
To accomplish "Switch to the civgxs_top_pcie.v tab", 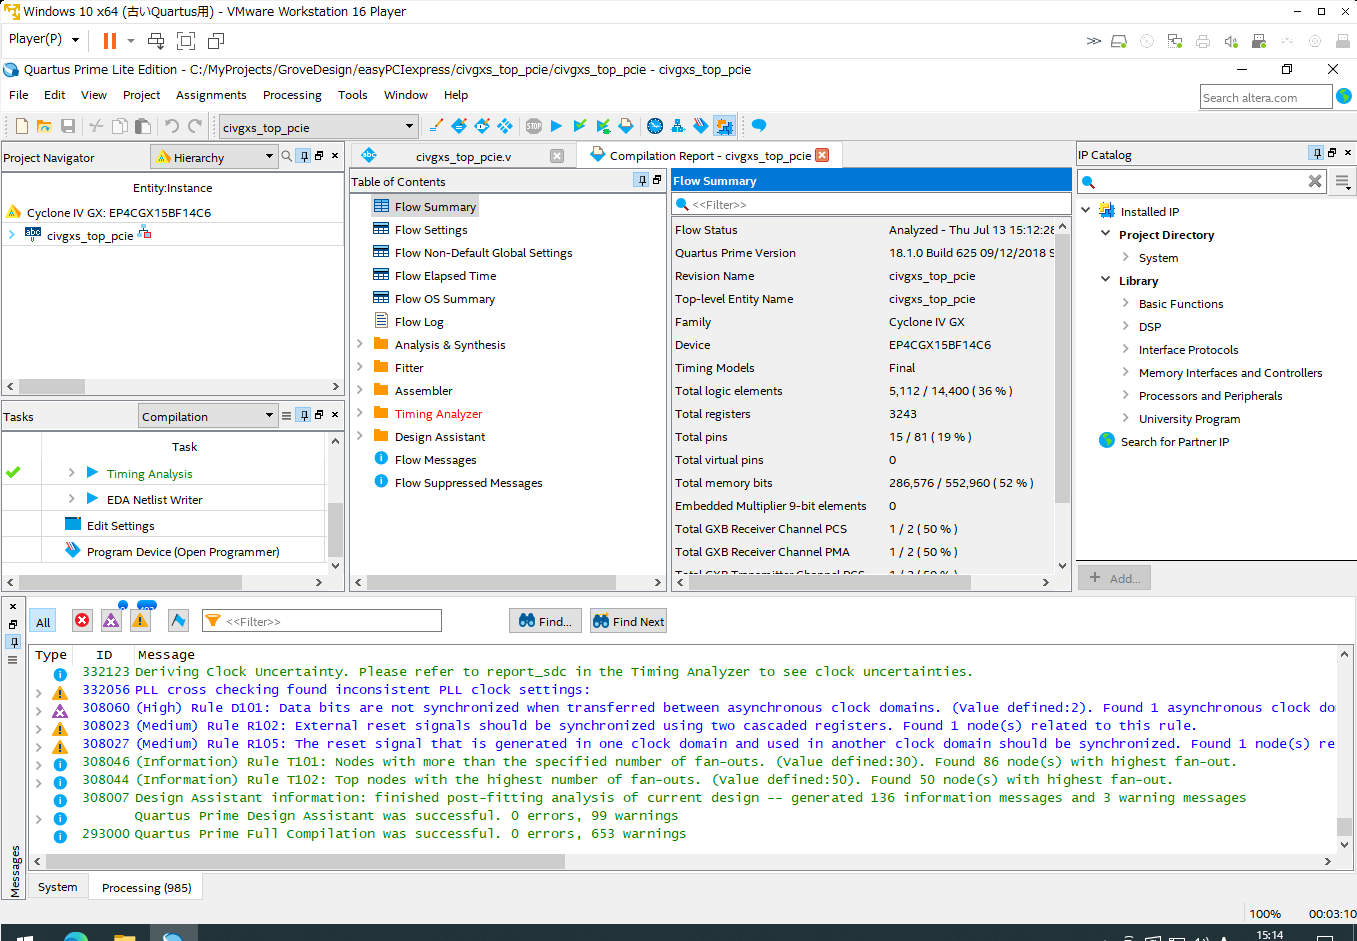I will [x=463, y=156].
